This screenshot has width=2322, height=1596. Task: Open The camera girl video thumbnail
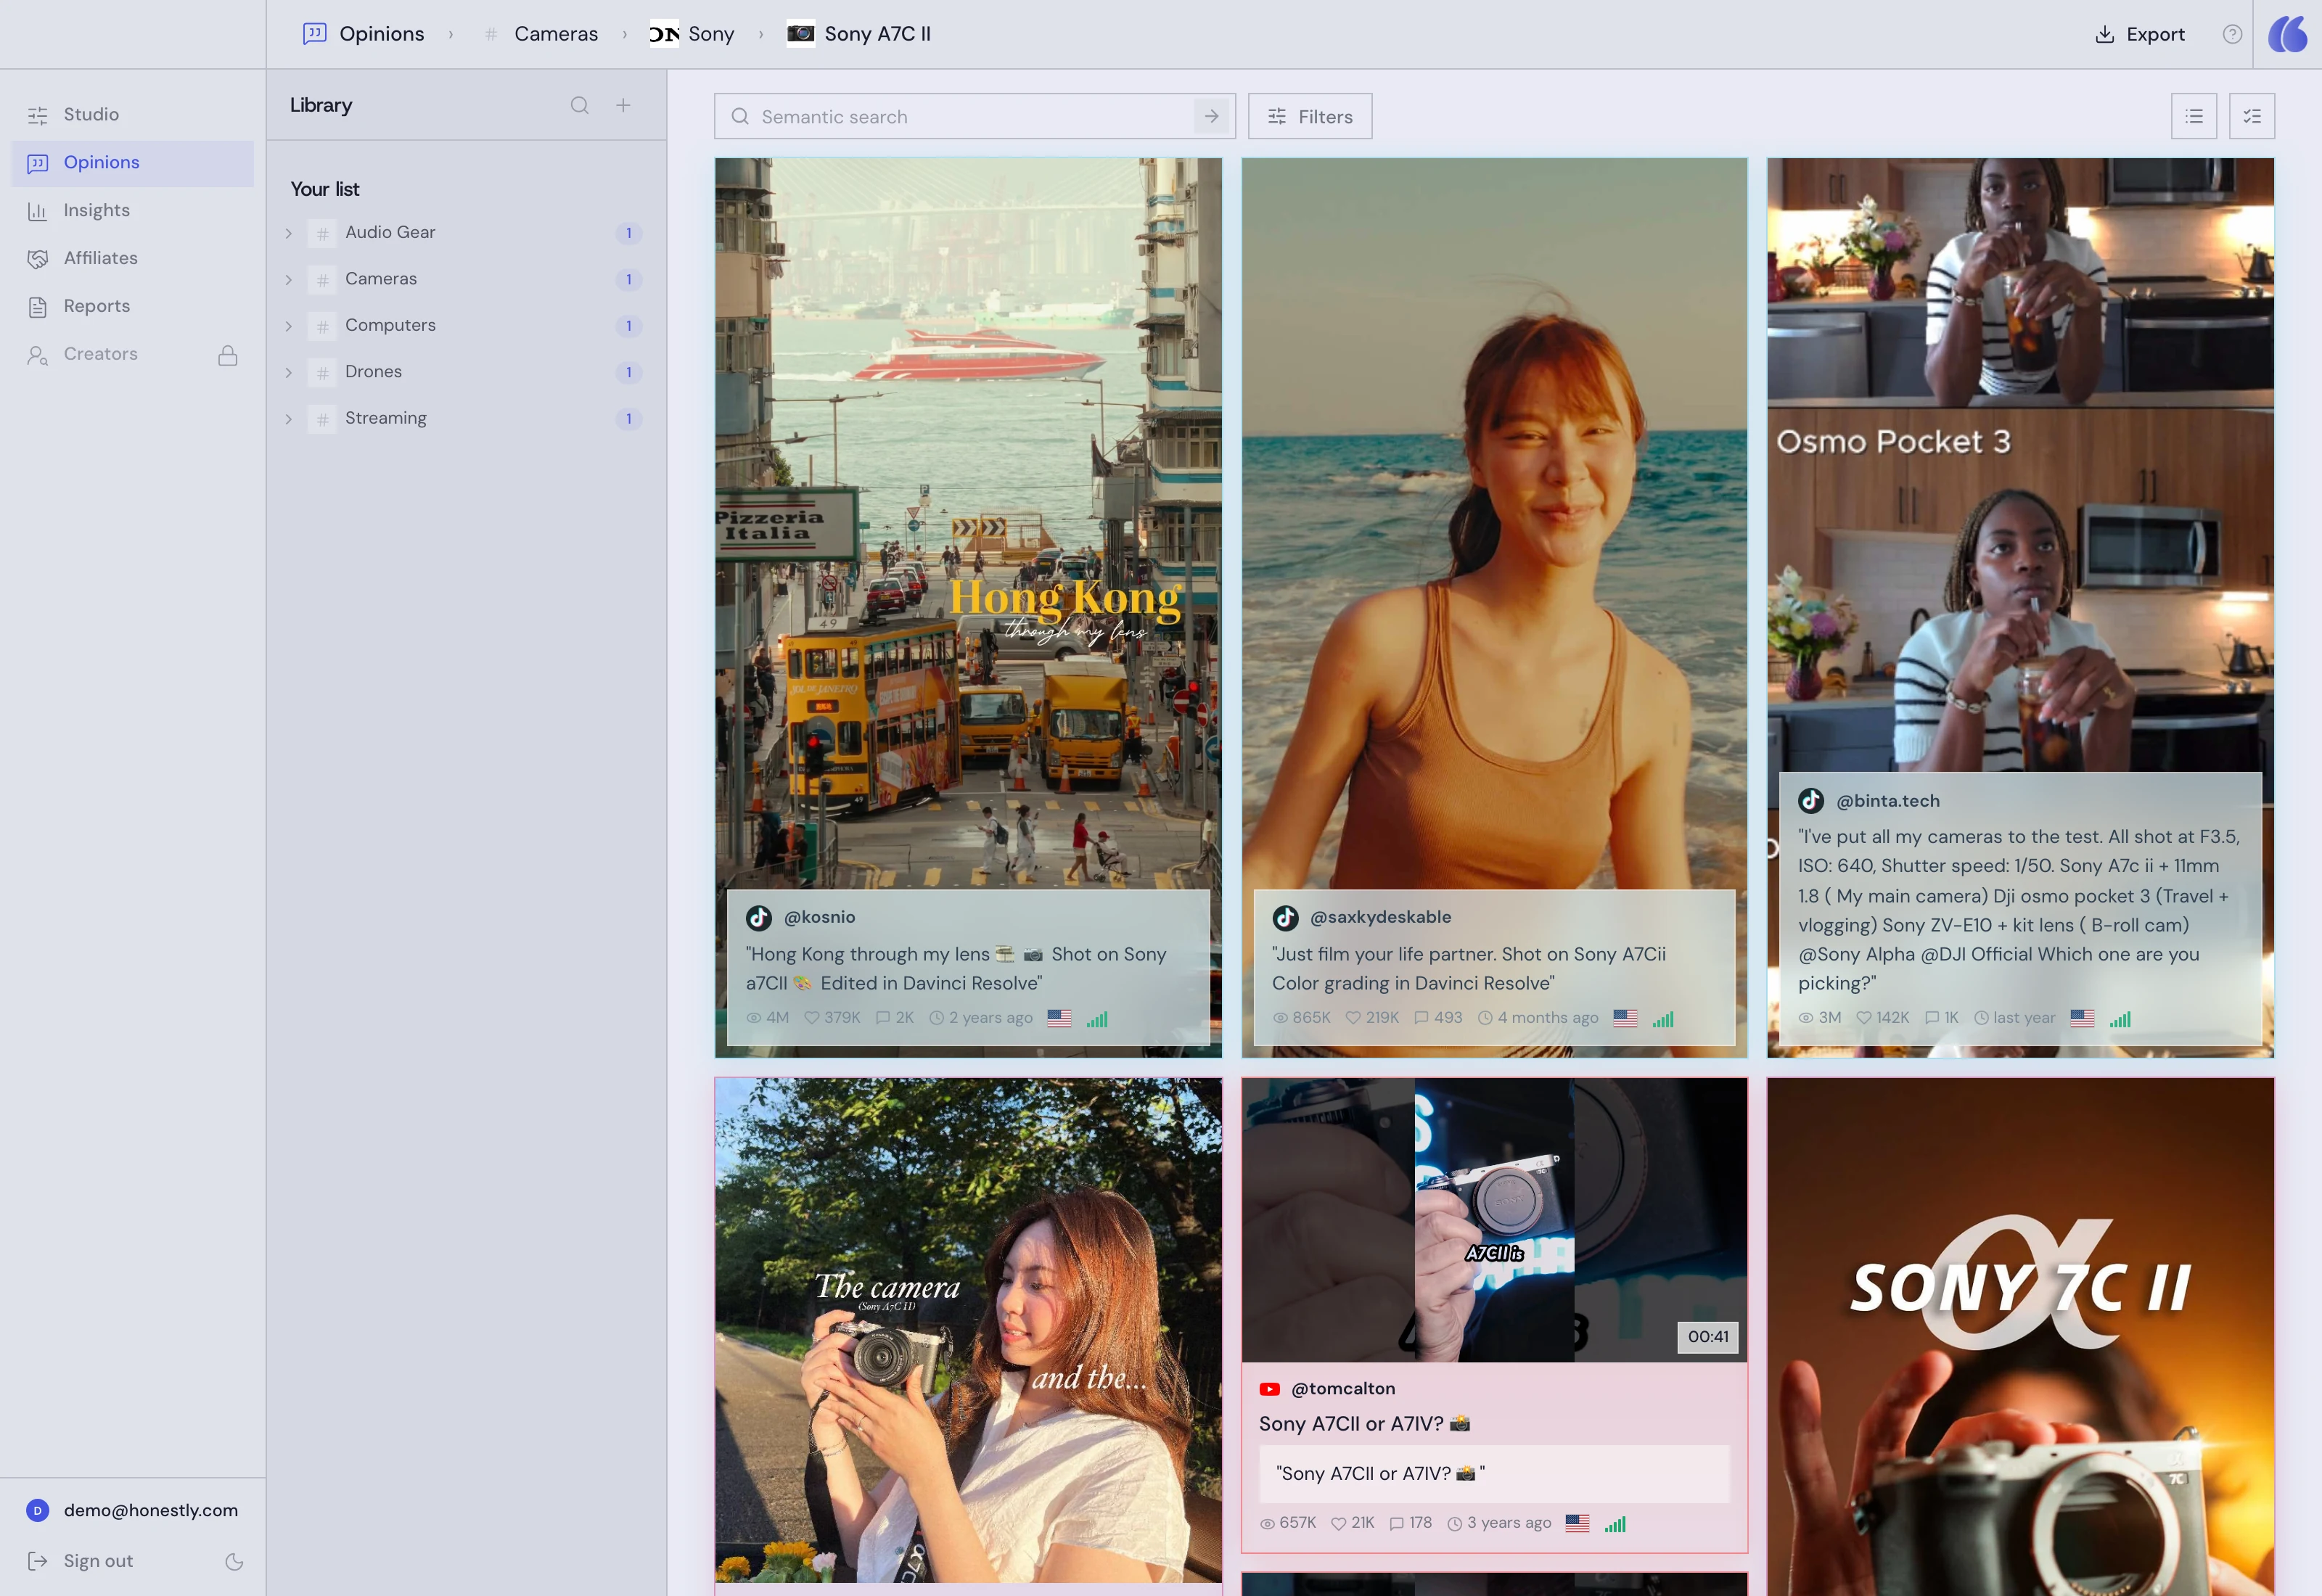pyautogui.click(x=968, y=1331)
